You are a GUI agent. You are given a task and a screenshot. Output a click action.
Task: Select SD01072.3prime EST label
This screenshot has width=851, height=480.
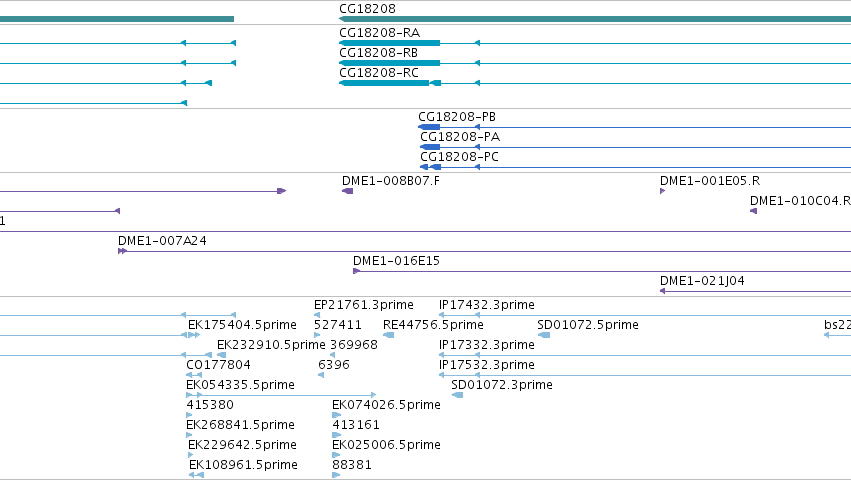point(502,385)
